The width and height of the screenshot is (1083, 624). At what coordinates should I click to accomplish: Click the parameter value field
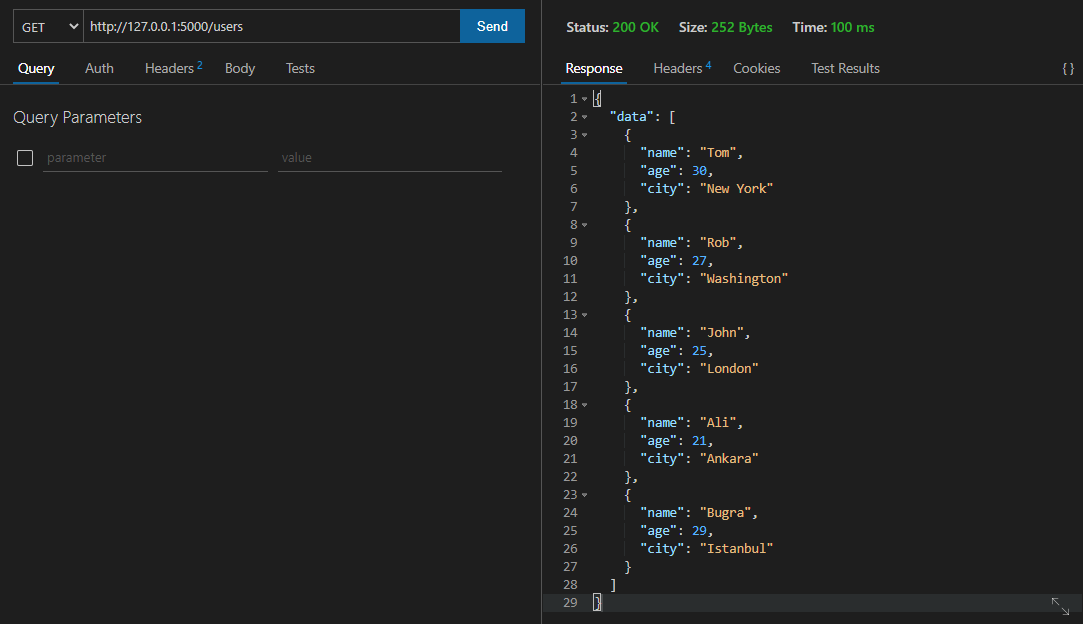pos(390,158)
